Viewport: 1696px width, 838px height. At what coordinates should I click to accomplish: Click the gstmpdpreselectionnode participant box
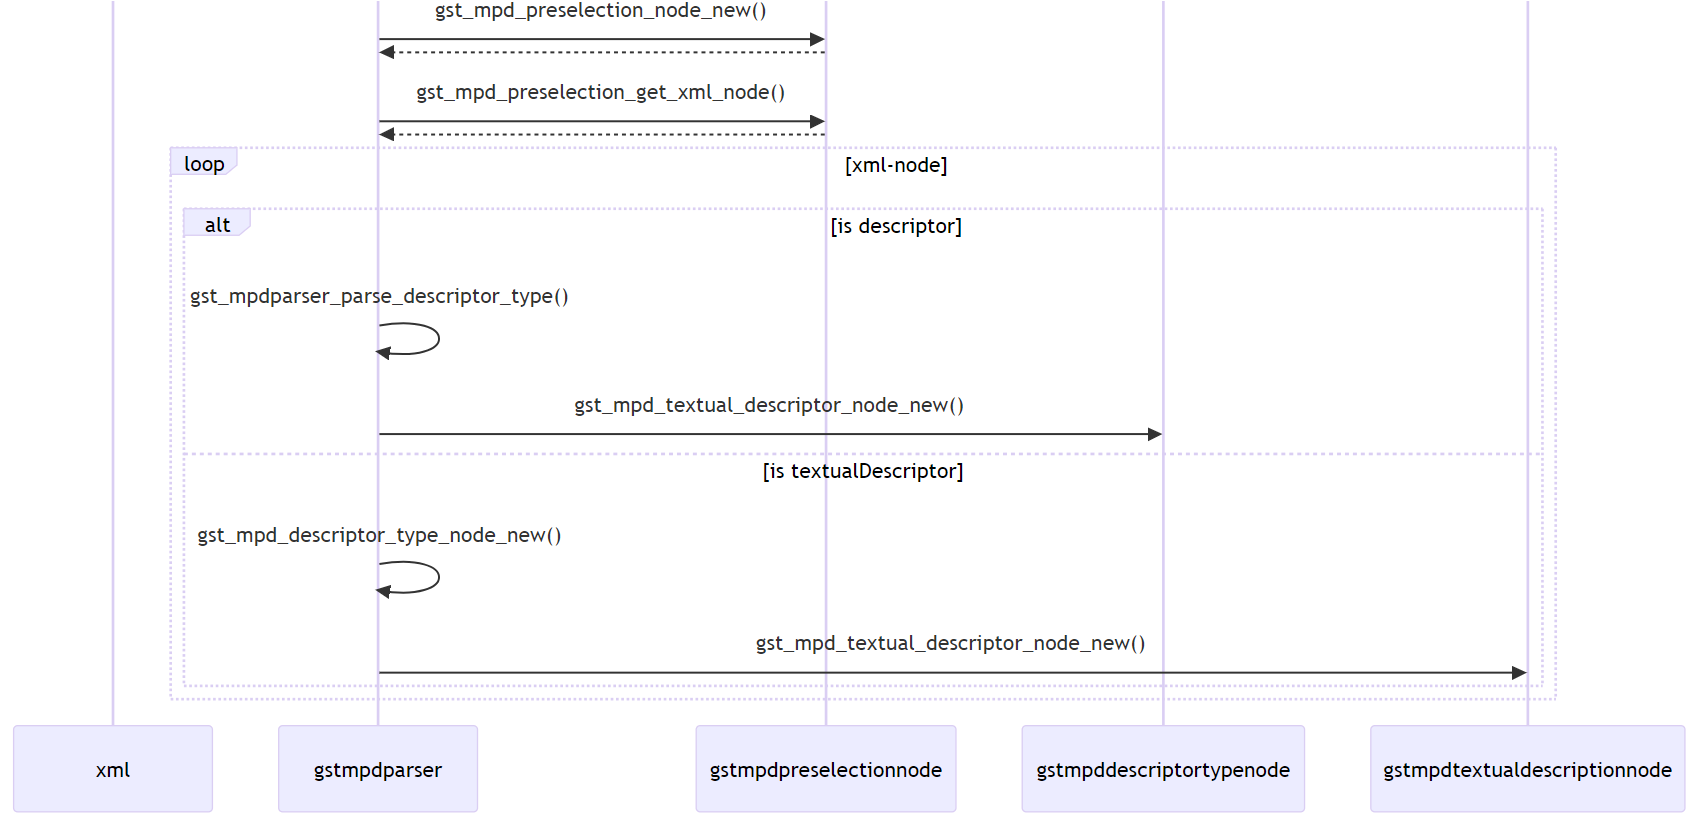point(825,769)
